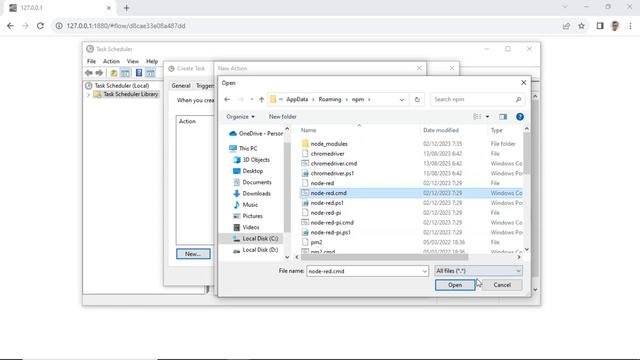Open File menu in Task Scheduler
Image resolution: width=640 pixels, height=360 pixels.
[91, 61]
